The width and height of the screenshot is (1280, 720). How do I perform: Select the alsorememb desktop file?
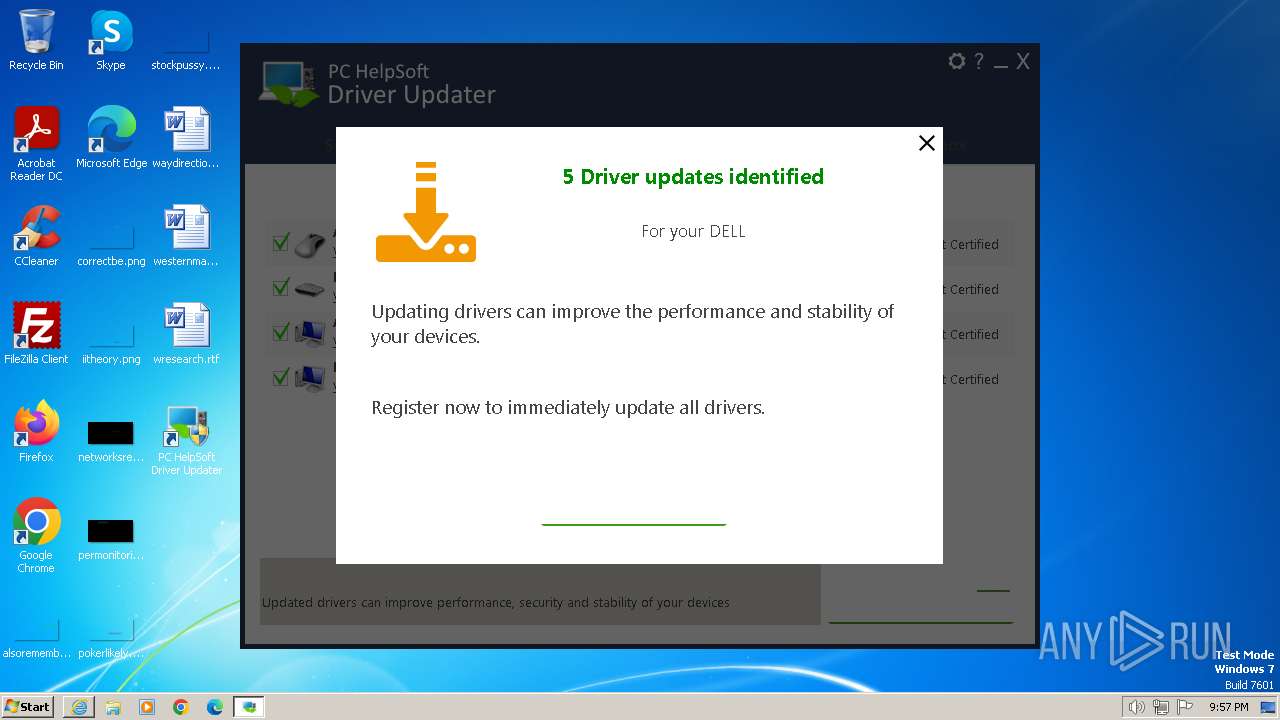tap(36, 638)
